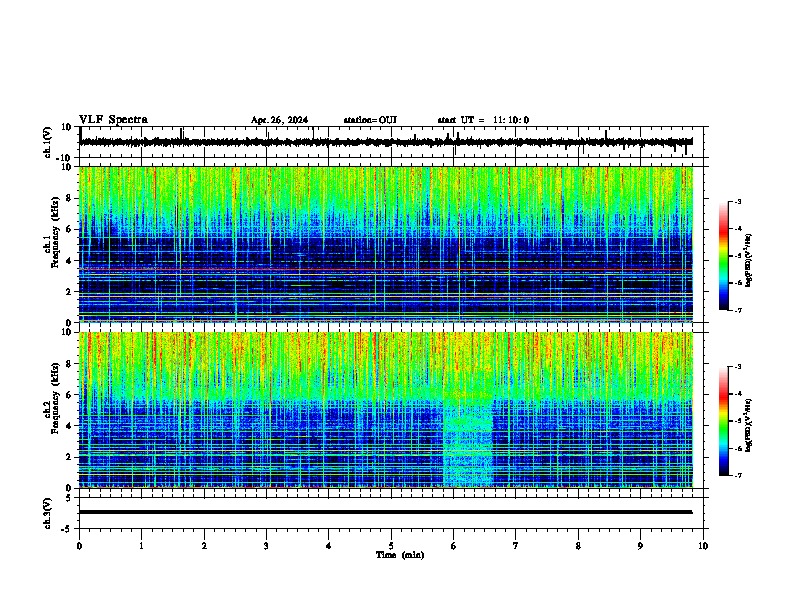Click the flat ch.3 voltage trace

[x=386, y=512]
